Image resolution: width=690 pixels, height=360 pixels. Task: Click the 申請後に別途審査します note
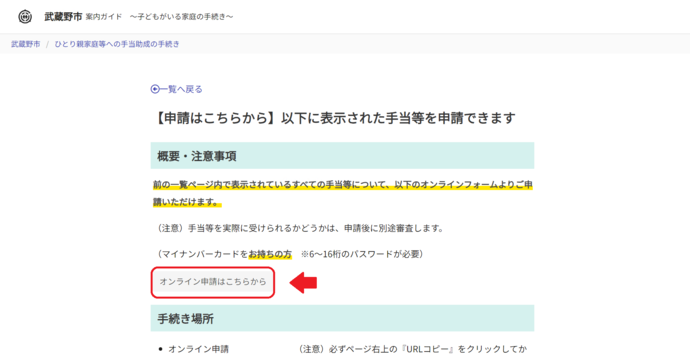pyautogui.click(x=394, y=228)
